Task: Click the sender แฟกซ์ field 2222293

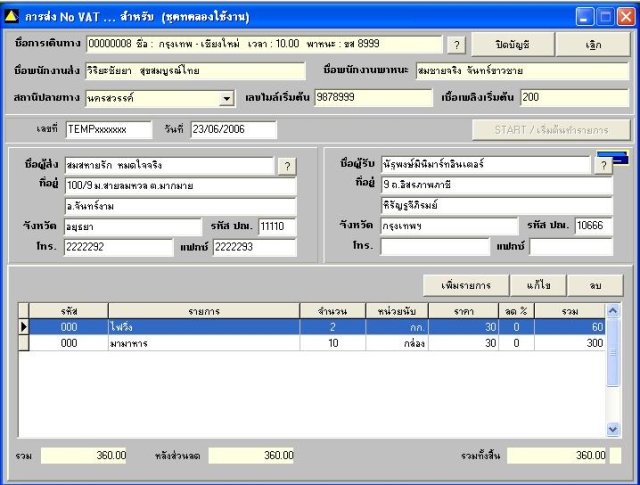Action: click(255, 247)
